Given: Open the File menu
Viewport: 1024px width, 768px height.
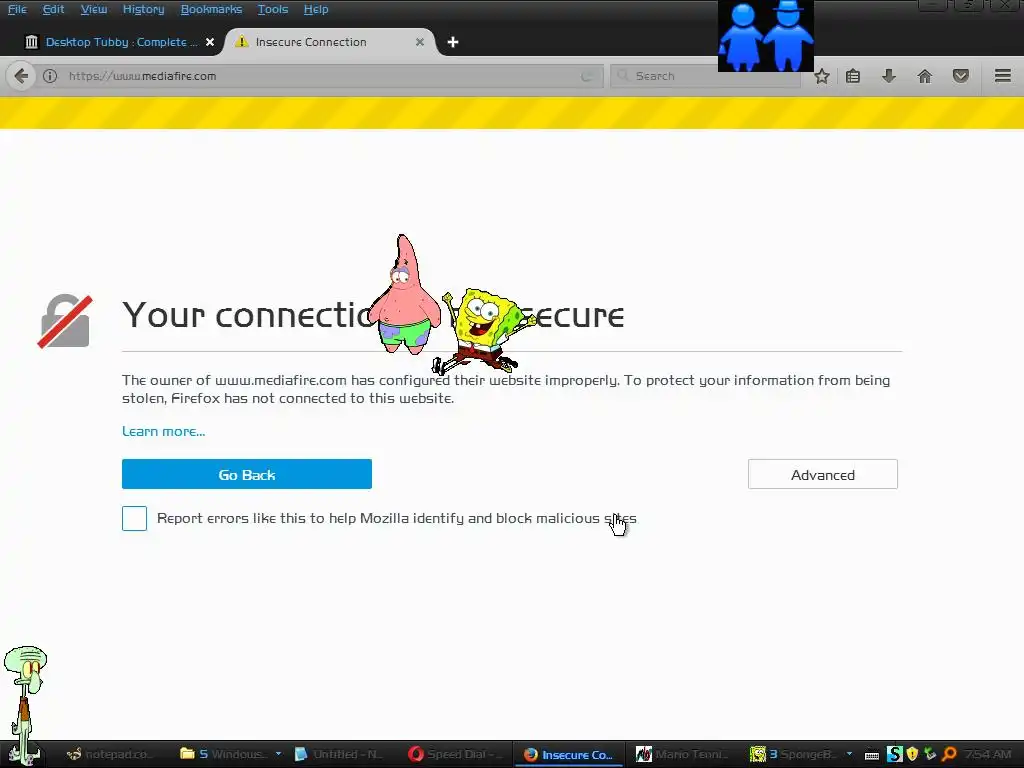Looking at the screenshot, I should 17,9.
